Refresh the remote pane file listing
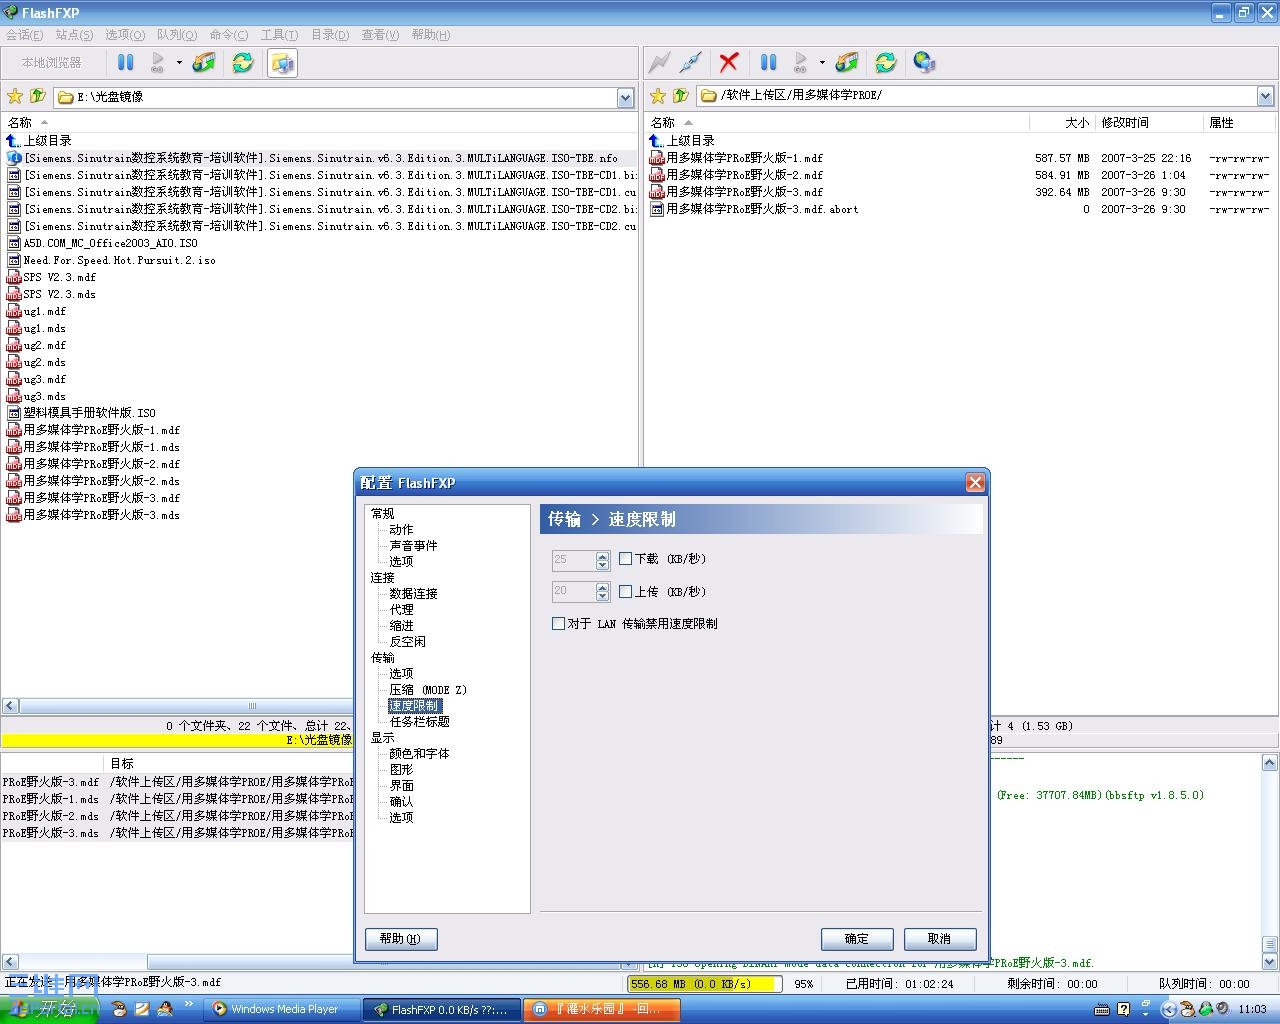1280x1024 pixels. 886,63
